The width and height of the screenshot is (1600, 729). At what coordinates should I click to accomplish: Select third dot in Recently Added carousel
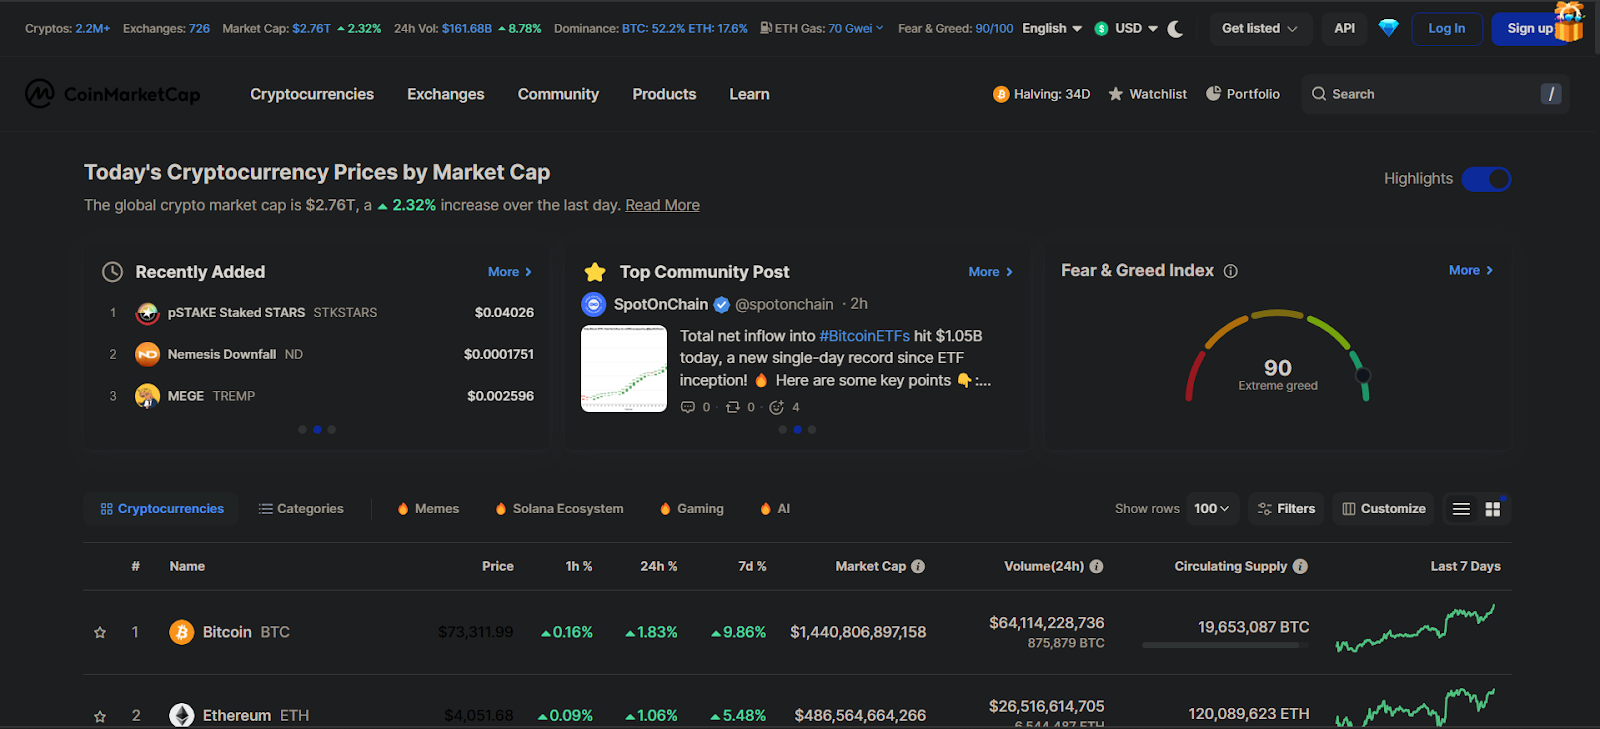coord(332,430)
